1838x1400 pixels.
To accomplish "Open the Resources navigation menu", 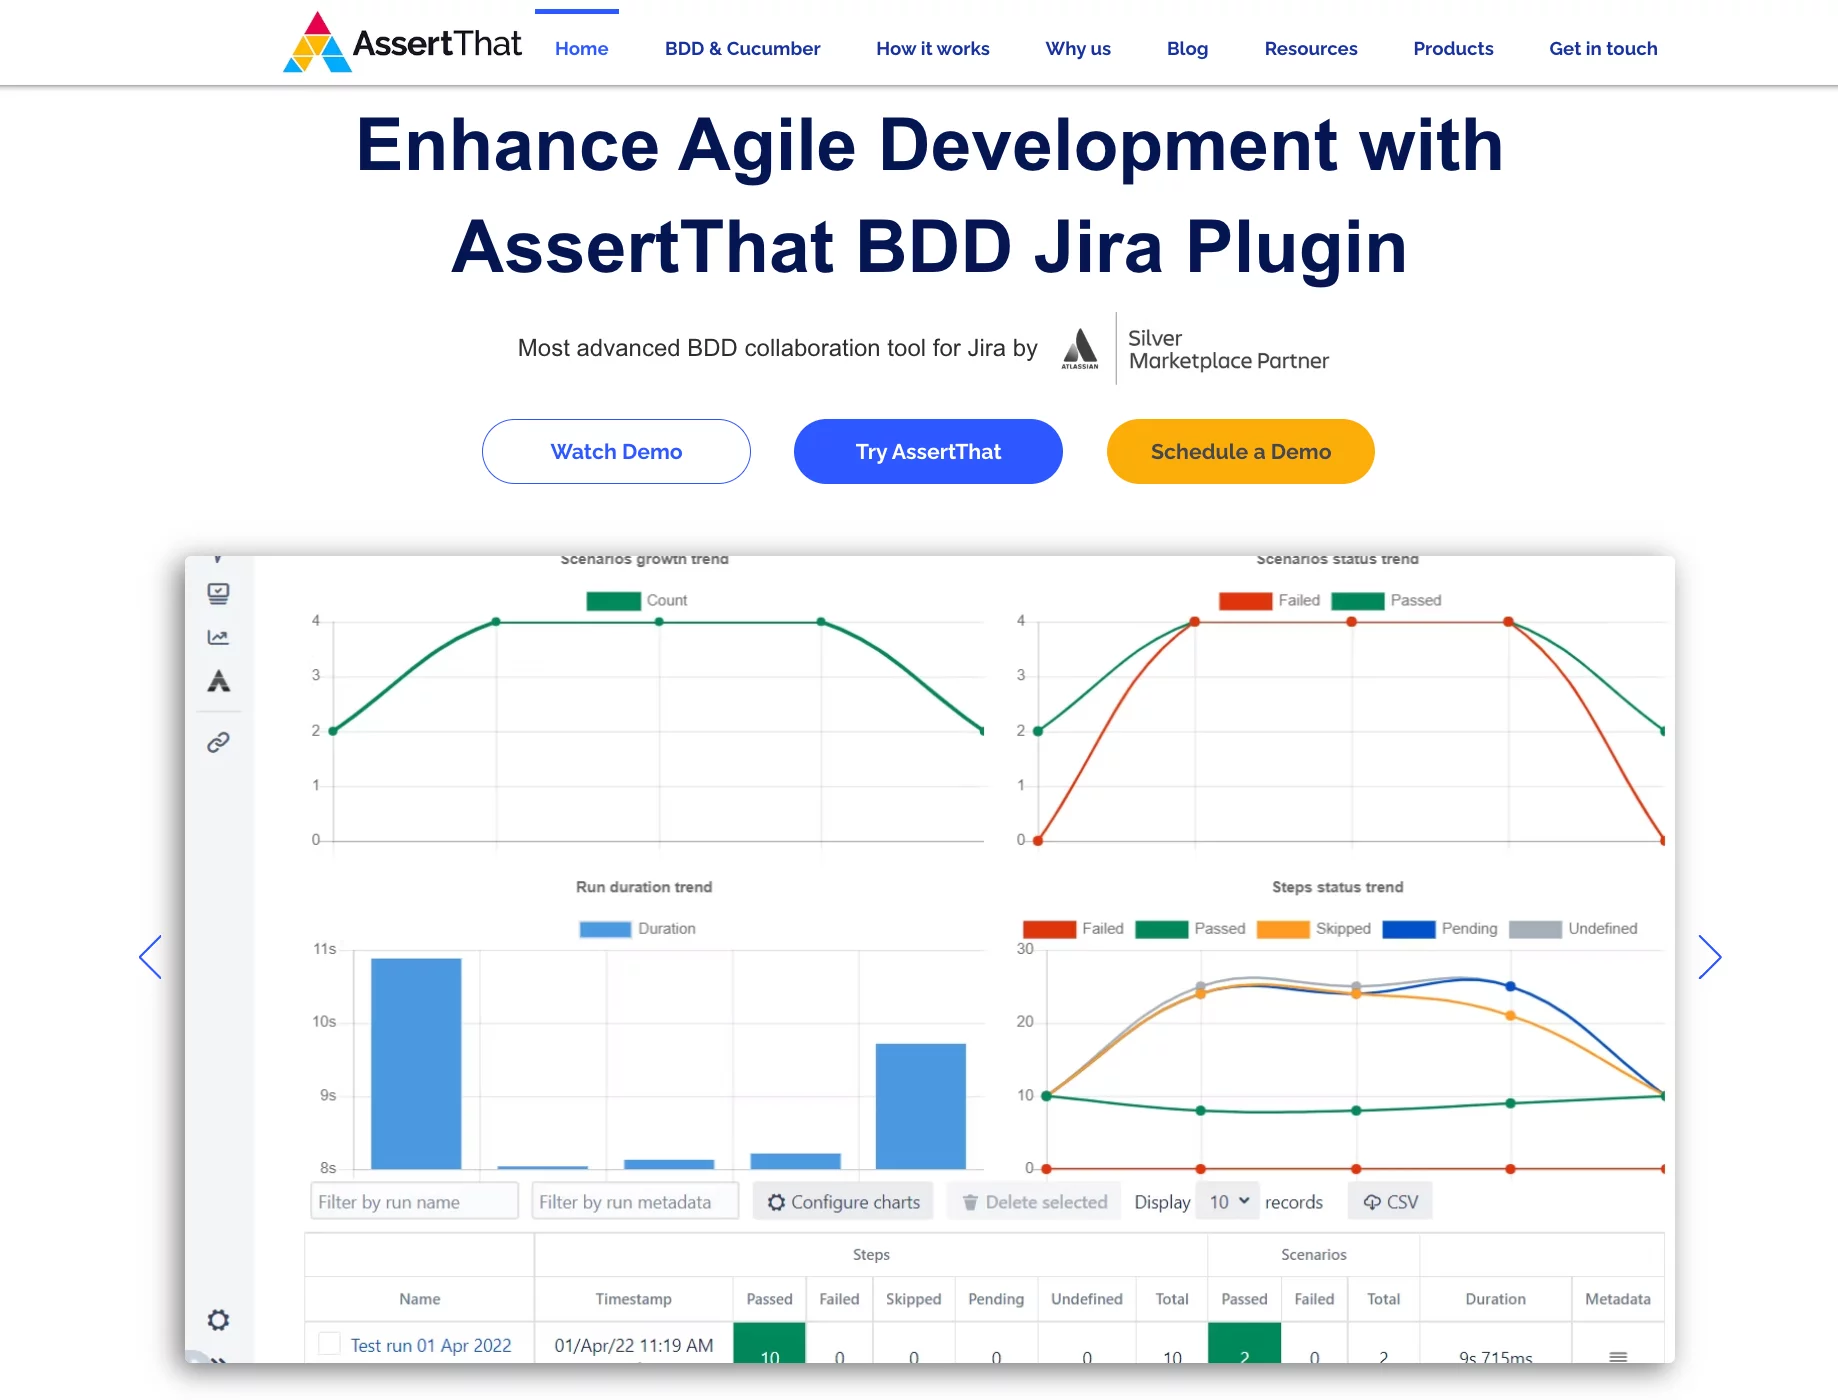I will [1310, 48].
